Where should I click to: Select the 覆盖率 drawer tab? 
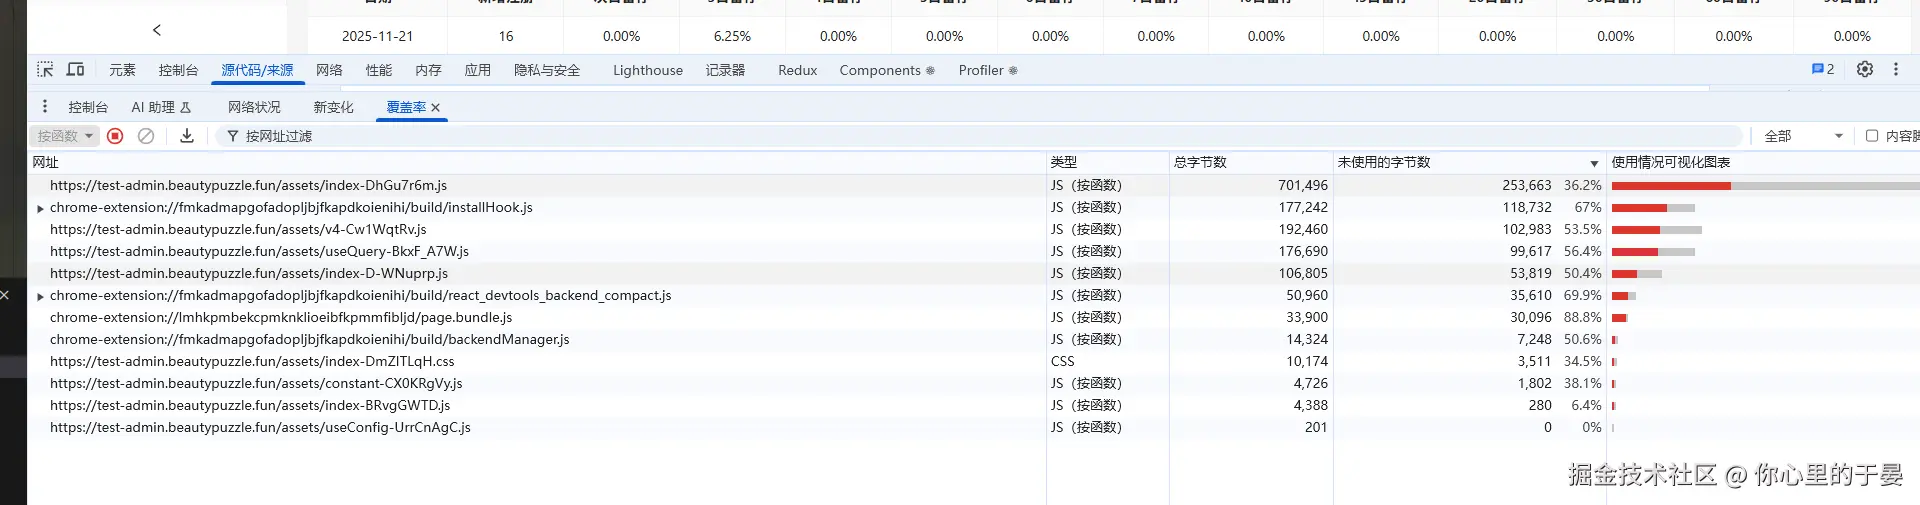coord(406,107)
